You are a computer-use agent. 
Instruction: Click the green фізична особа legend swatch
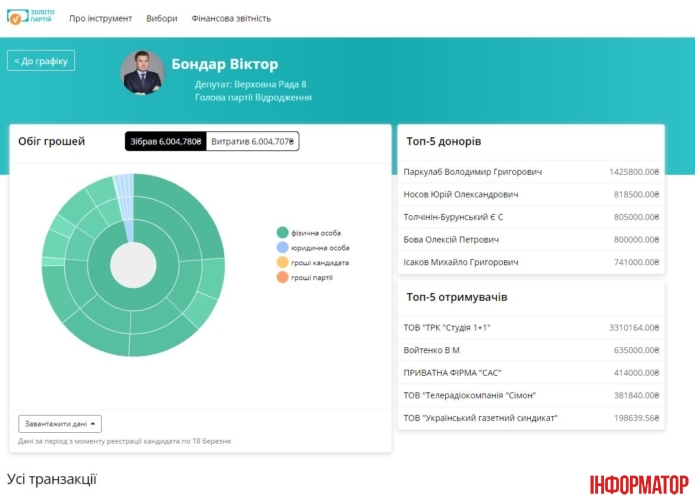tap(282, 233)
